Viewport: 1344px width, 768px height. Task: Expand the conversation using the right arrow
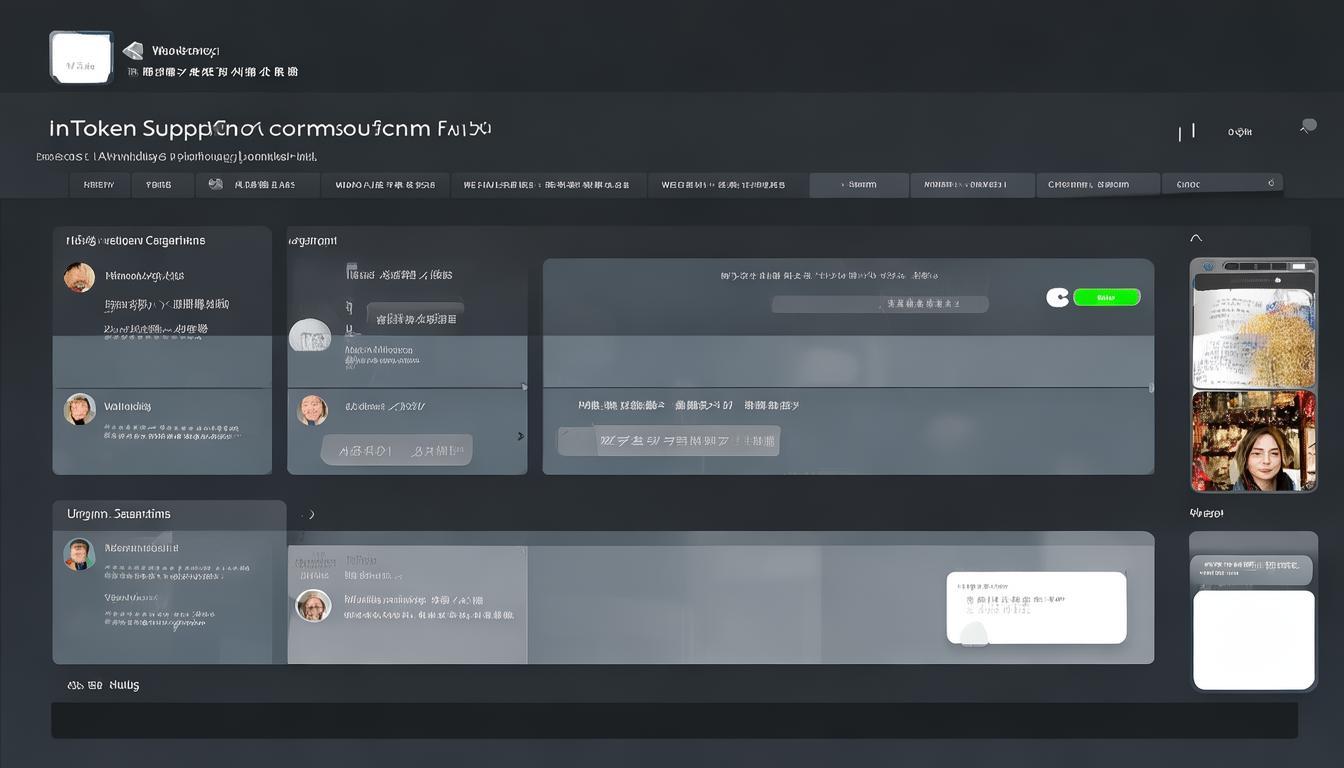[520, 435]
